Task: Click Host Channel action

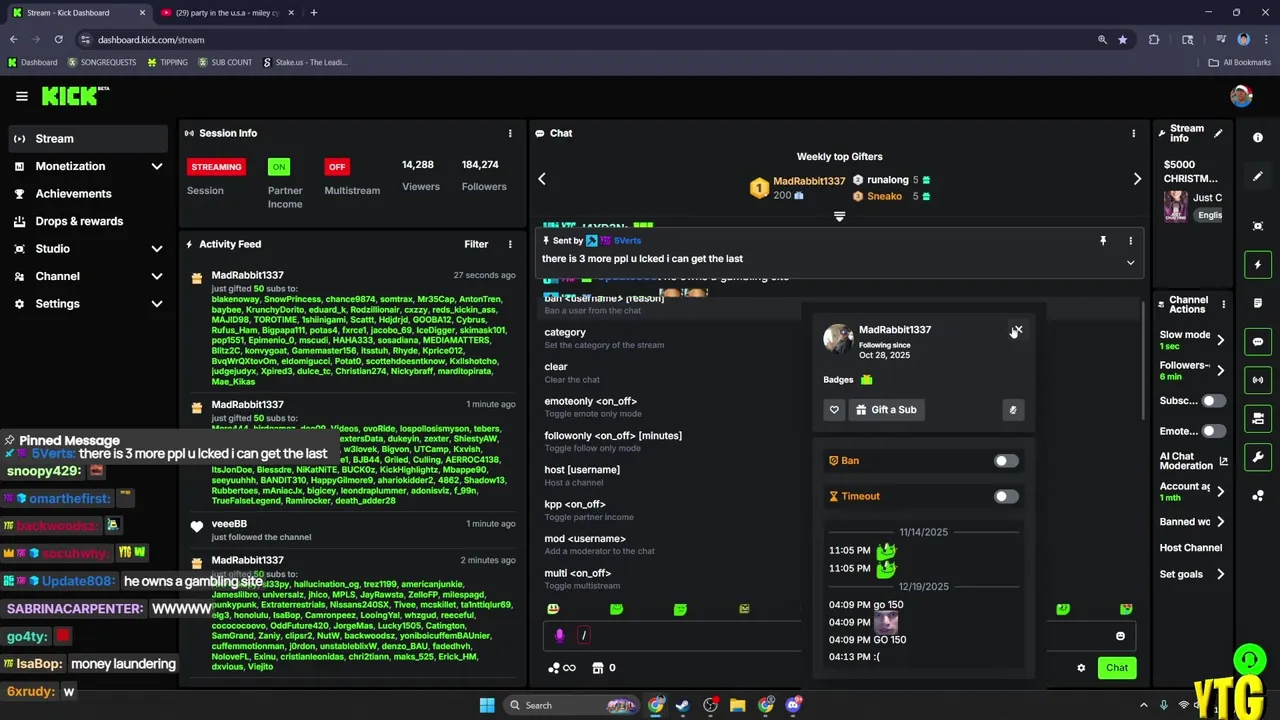Action: [x=1191, y=548]
